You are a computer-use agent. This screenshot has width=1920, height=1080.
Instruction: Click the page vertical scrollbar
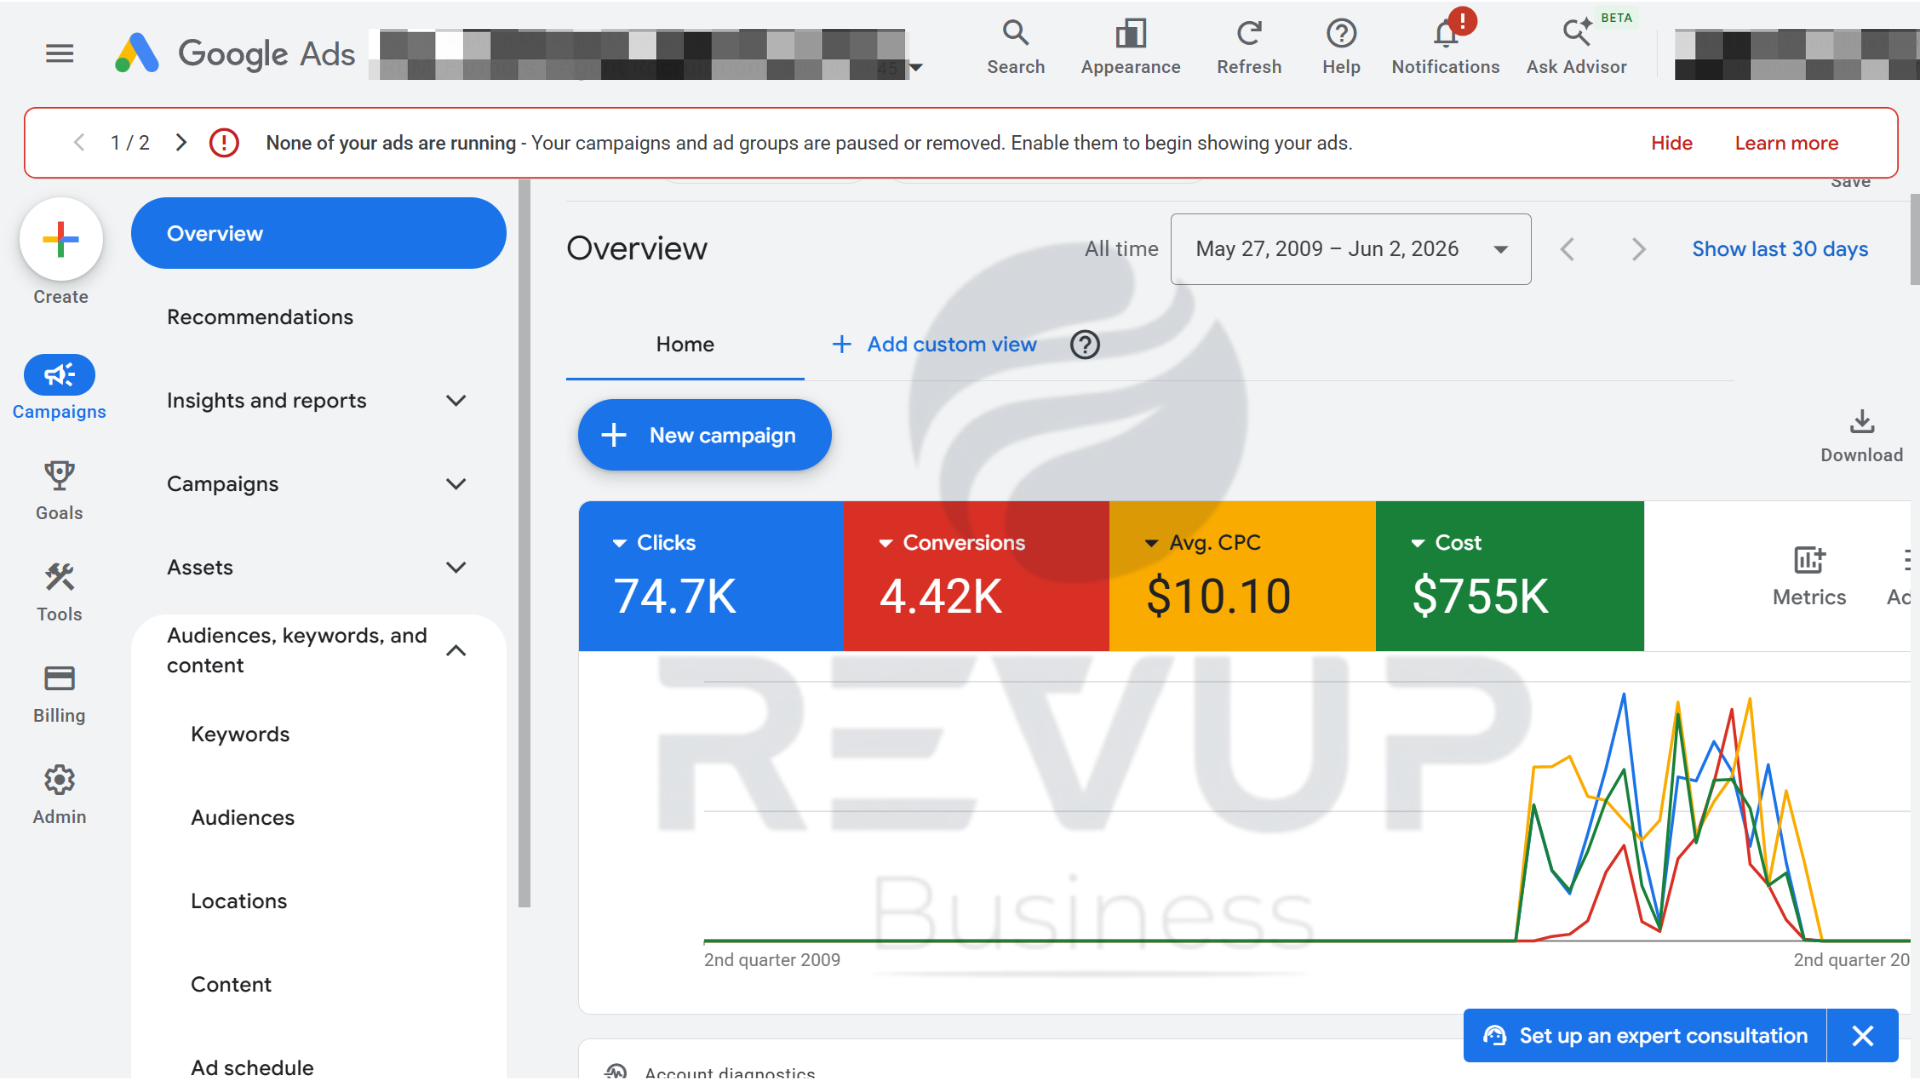pyautogui.click(x=1914, y=240)
